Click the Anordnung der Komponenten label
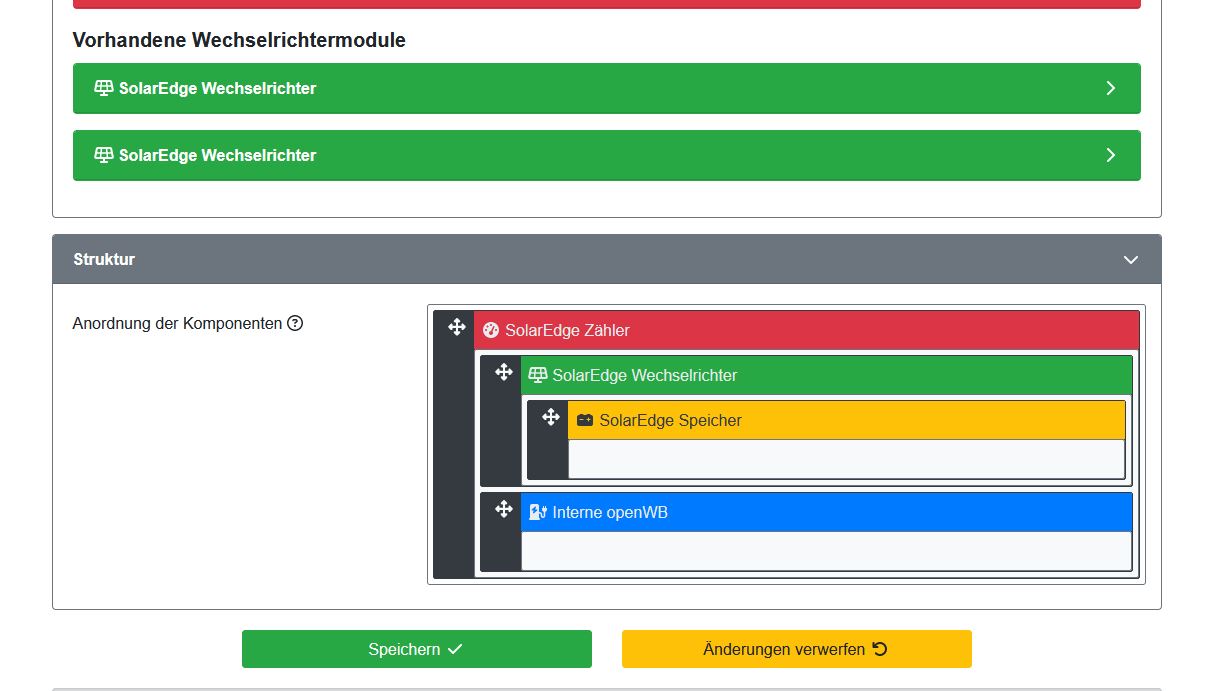1221x691 pixels. pos(177,324)
